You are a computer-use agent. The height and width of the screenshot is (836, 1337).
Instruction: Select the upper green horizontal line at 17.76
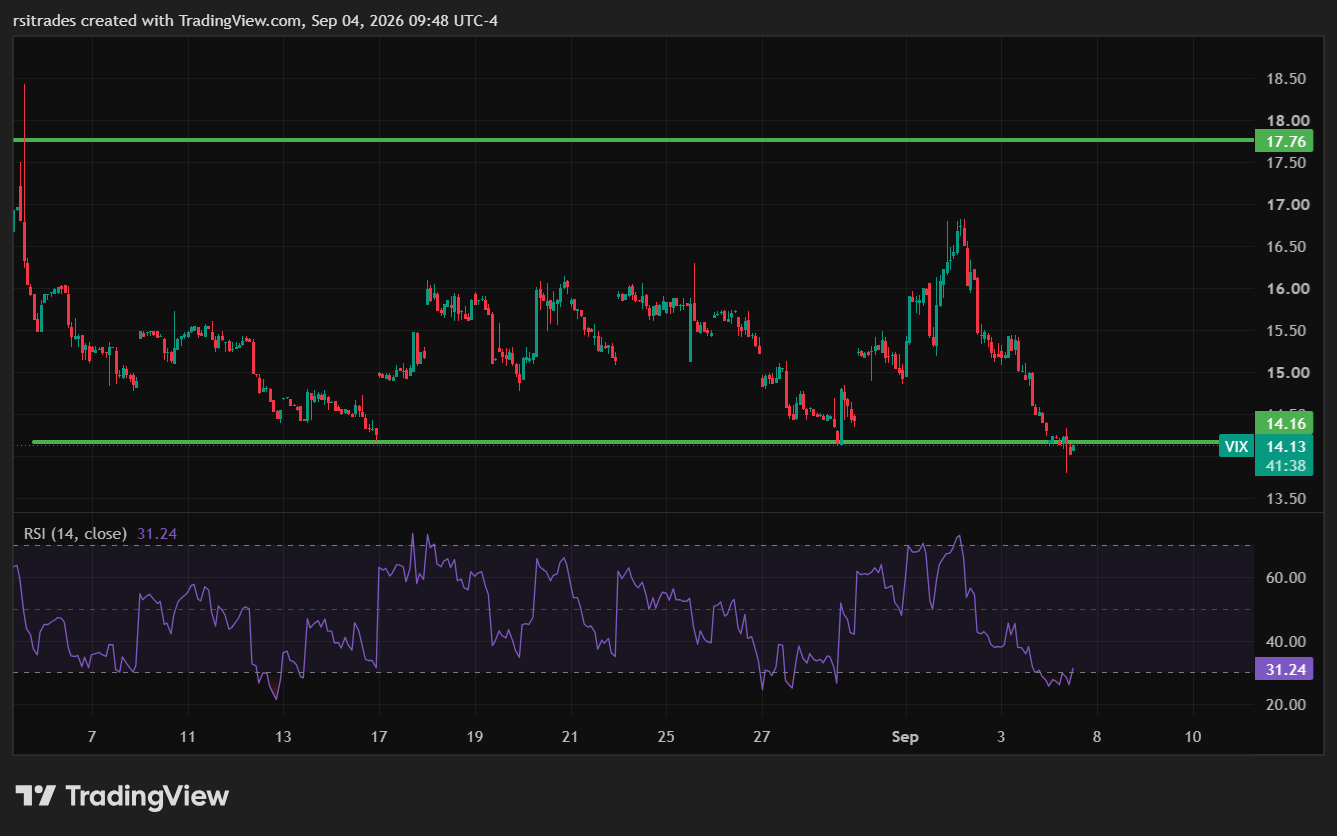click(633, 140)
